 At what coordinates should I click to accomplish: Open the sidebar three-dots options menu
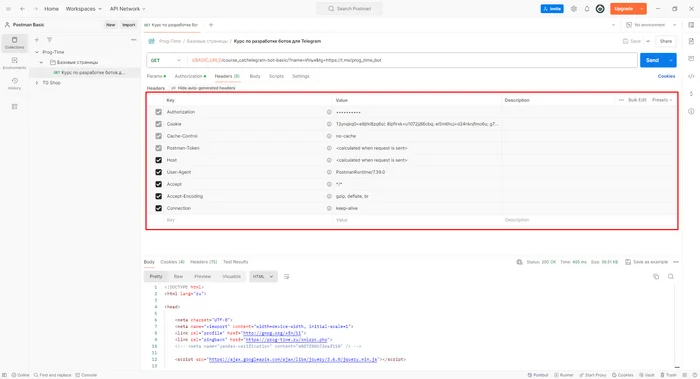[133, 40]
